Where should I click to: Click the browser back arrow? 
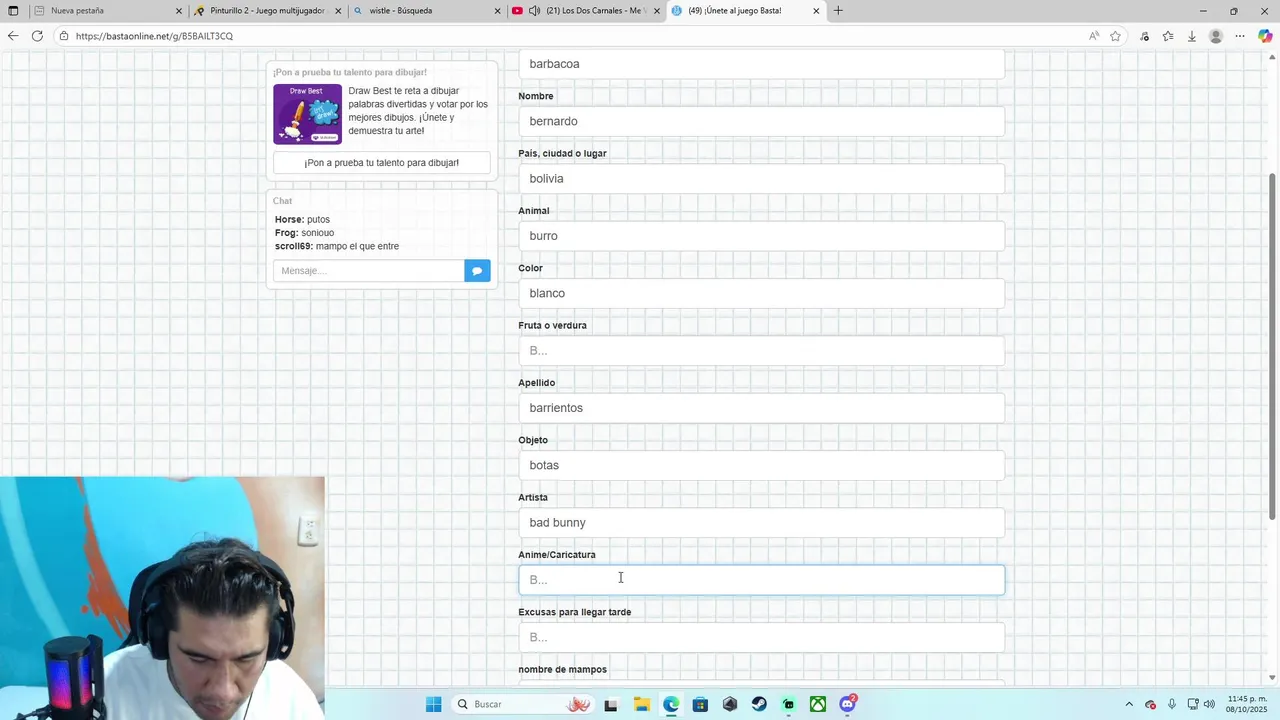(12, 36)
